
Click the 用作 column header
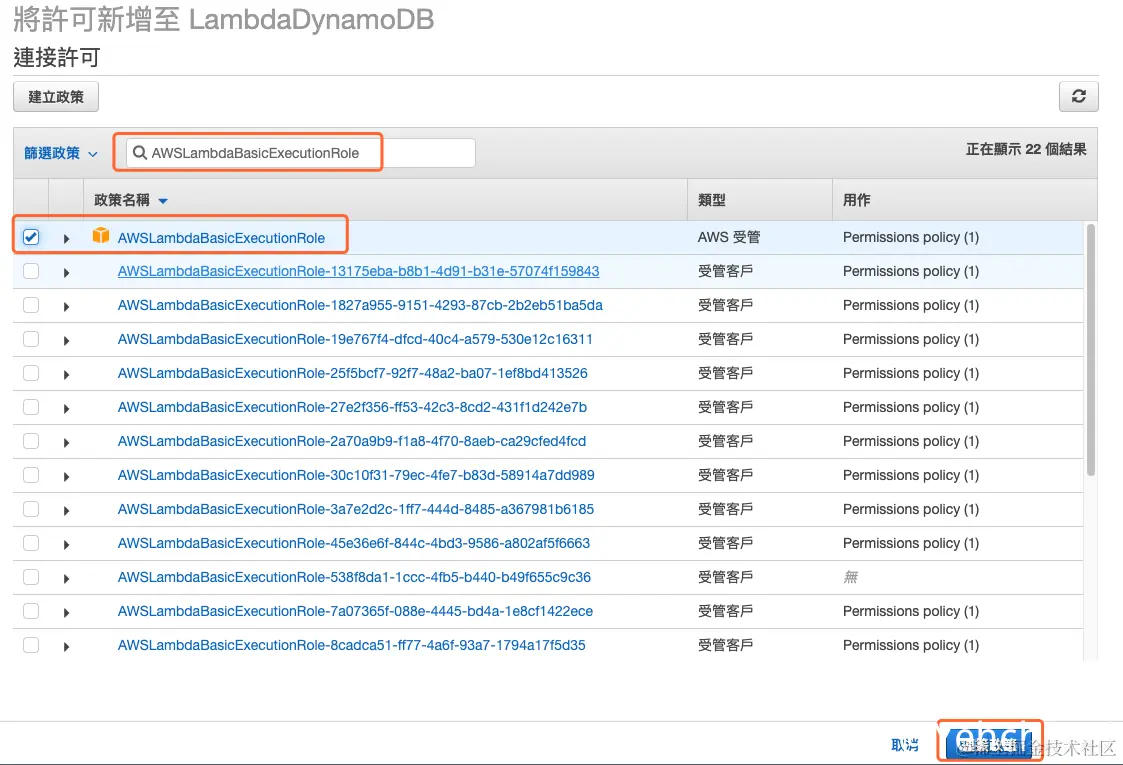857,200
